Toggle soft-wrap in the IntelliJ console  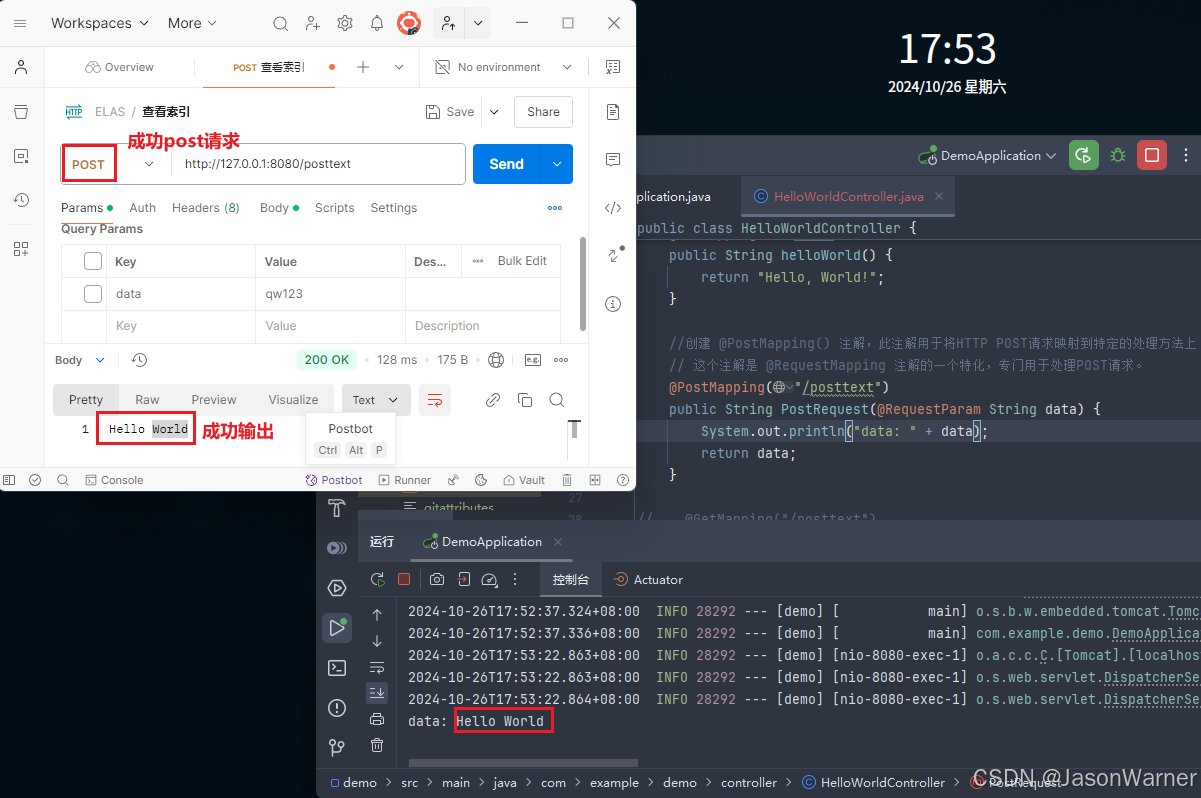click(377, 667)
